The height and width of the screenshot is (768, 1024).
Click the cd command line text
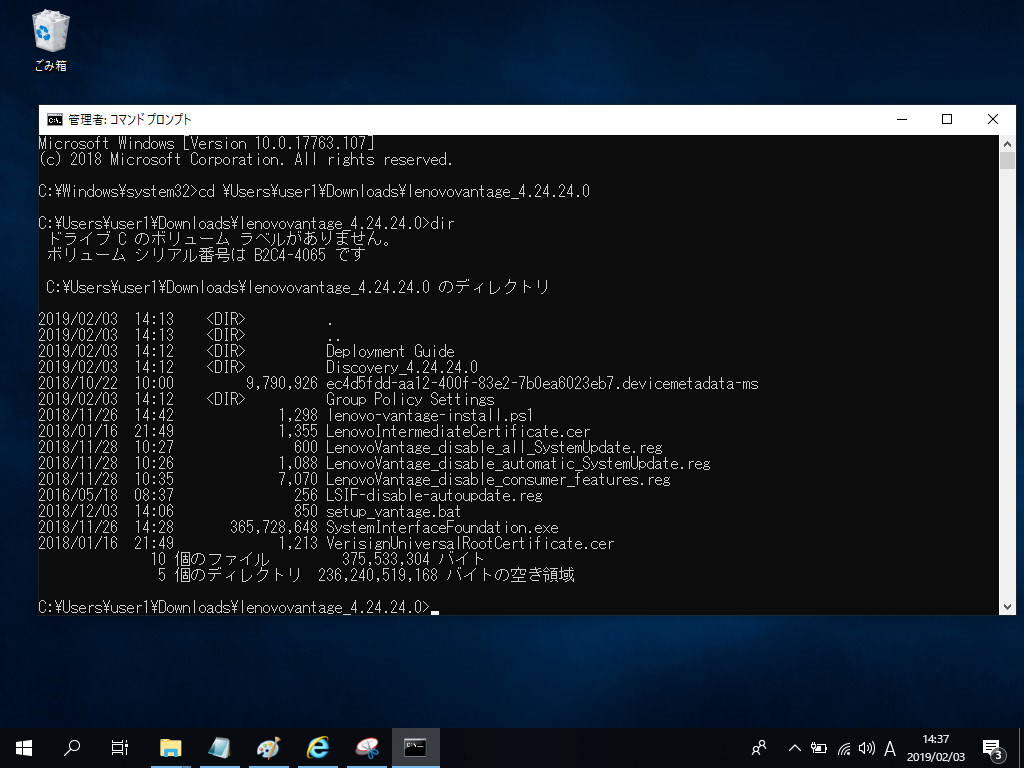[x=394, y=191]
